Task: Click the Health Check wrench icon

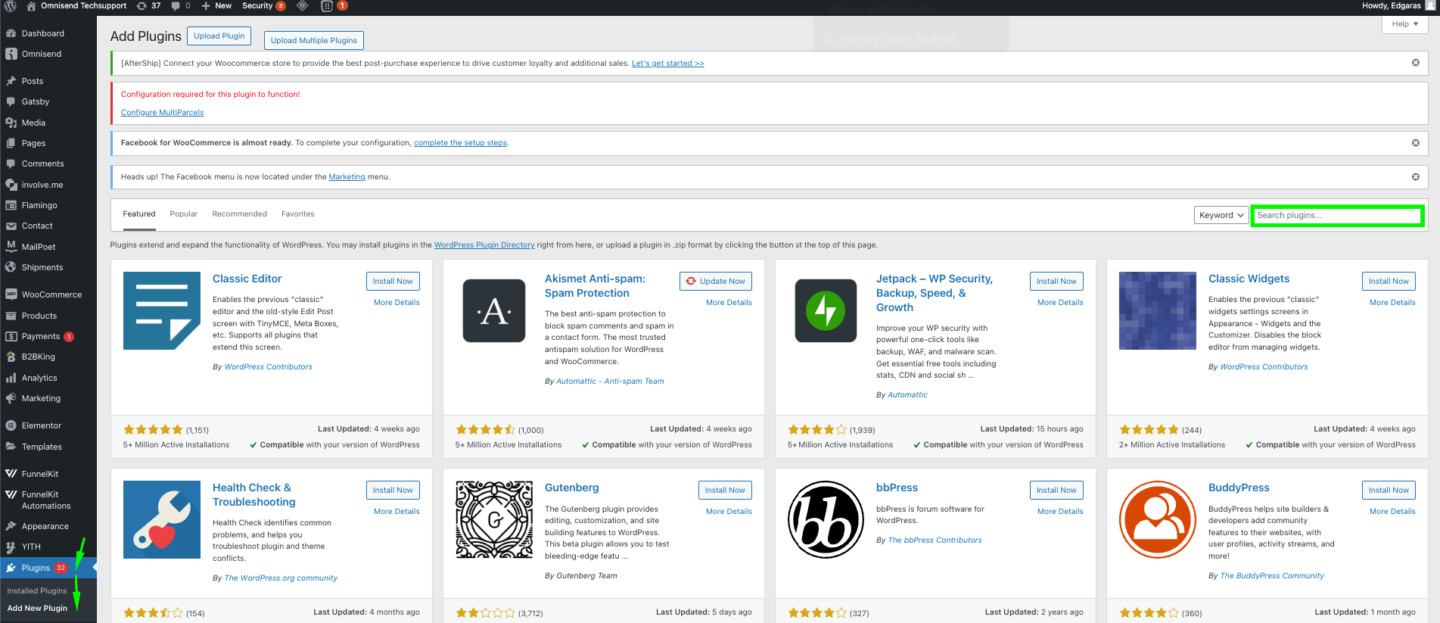Action: click(x=162, y=519)
